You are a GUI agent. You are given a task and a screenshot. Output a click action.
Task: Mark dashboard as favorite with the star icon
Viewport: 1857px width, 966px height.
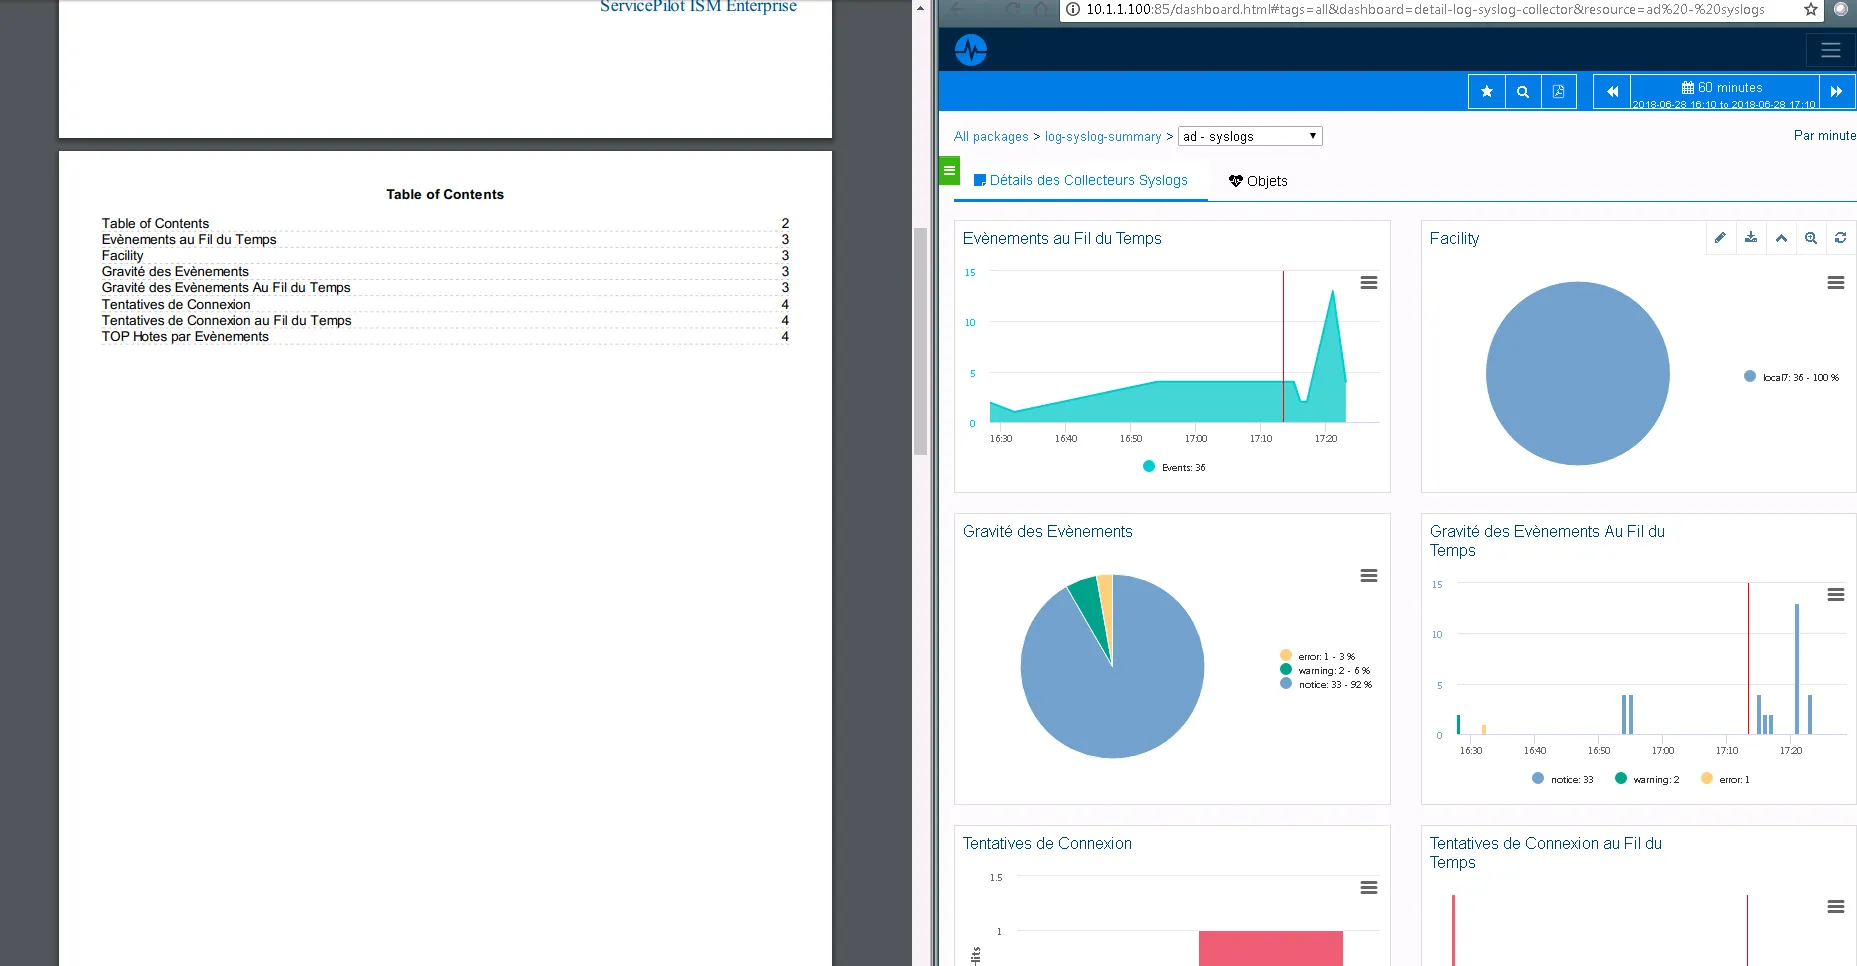click(x=1486, y=91)
